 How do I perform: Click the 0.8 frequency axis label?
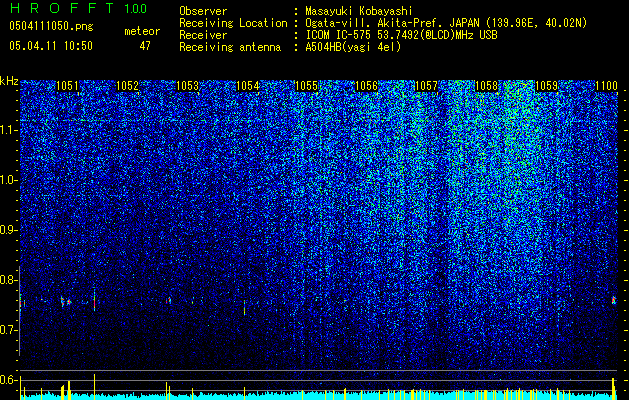pos(8,280)
